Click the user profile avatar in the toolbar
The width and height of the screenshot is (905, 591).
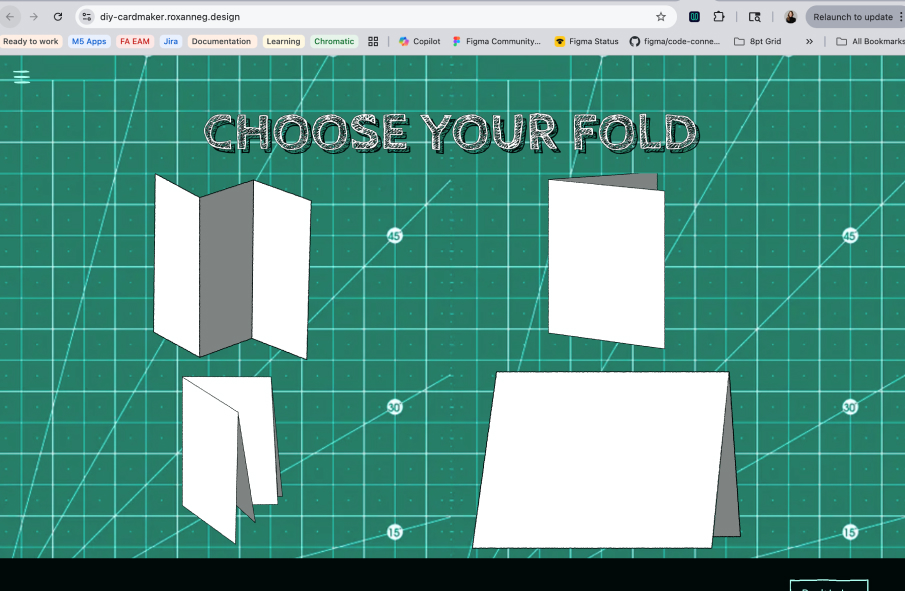[790, 16]
